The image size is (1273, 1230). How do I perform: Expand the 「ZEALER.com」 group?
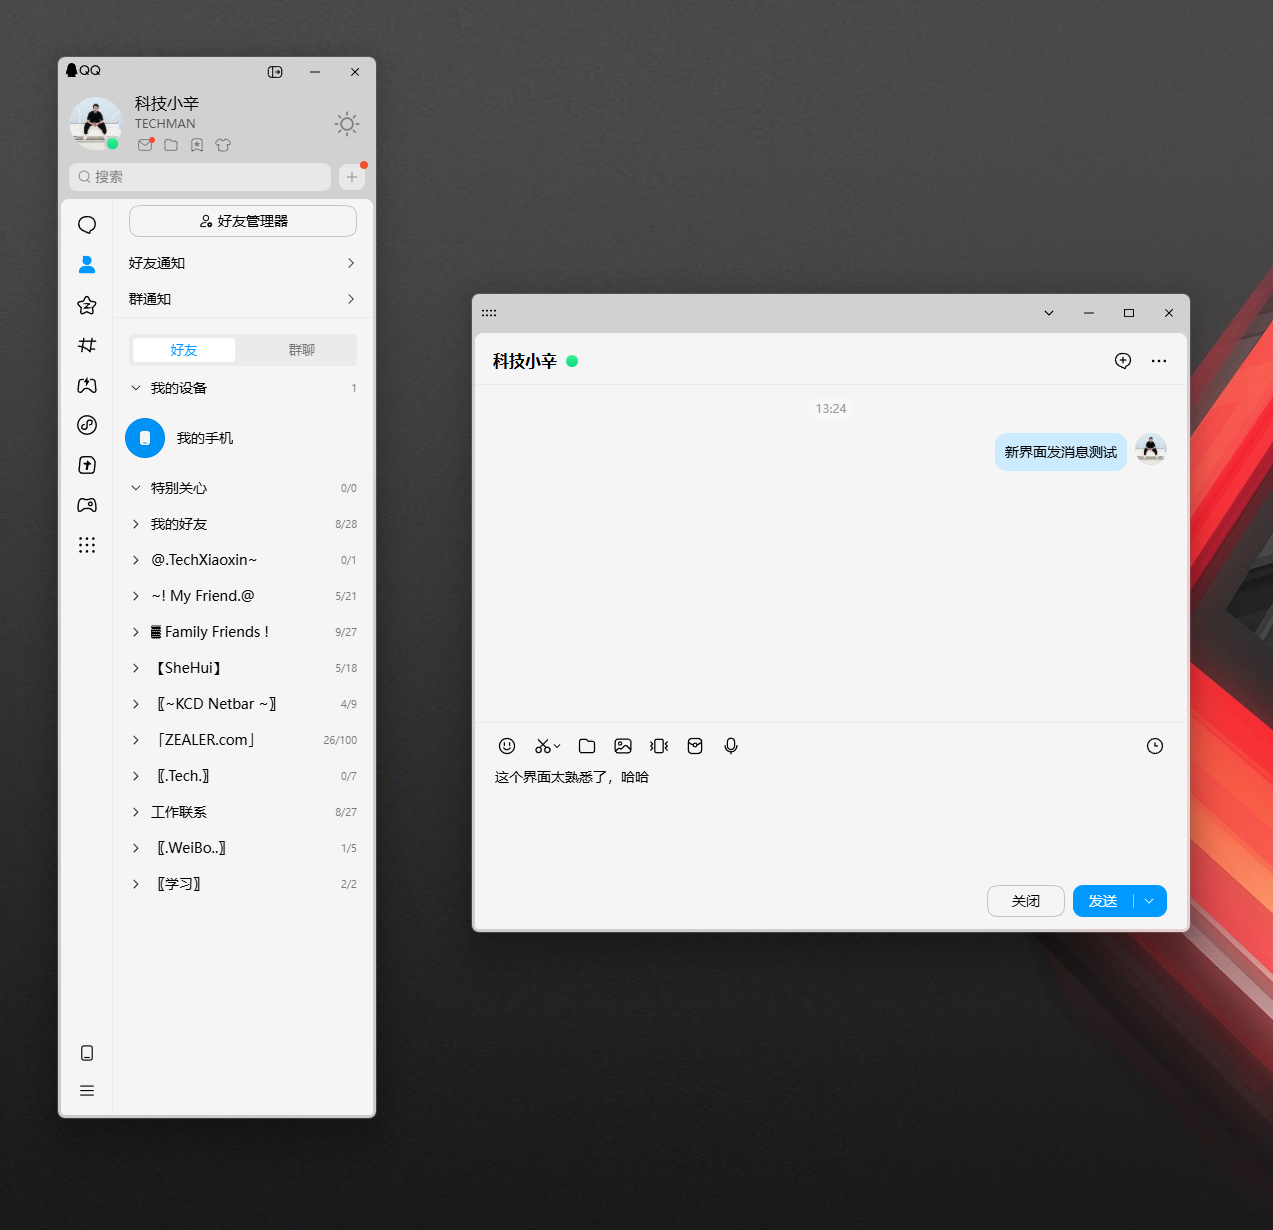coord(136,740)
